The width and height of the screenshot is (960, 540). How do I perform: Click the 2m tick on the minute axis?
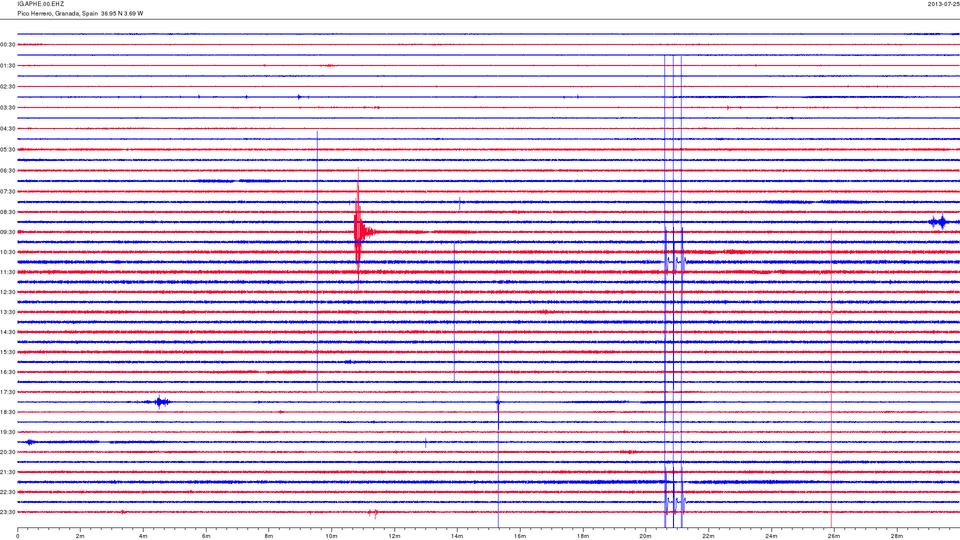click(80, 536)
